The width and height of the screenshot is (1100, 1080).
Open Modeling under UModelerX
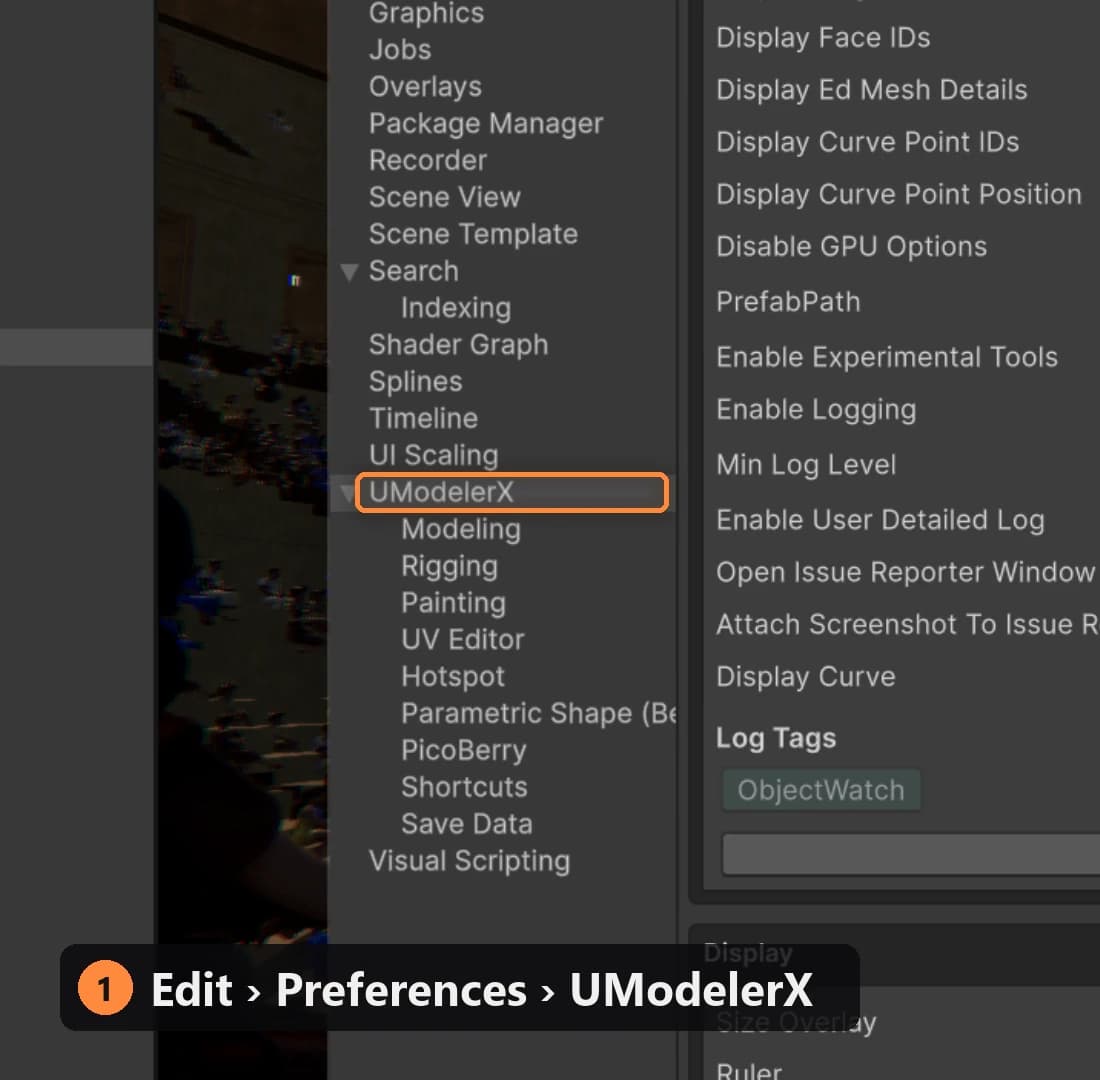point(461,529)
